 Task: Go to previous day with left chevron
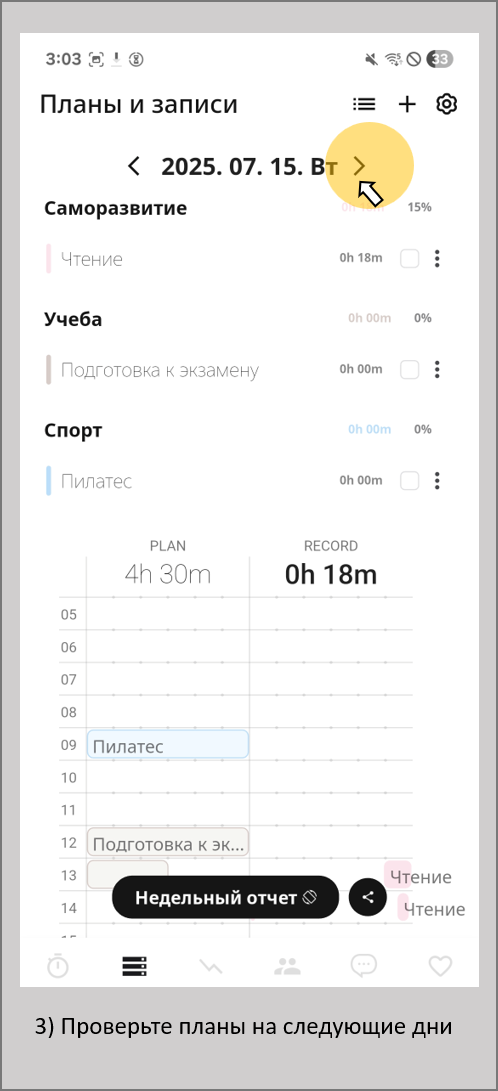click(134, 166)
